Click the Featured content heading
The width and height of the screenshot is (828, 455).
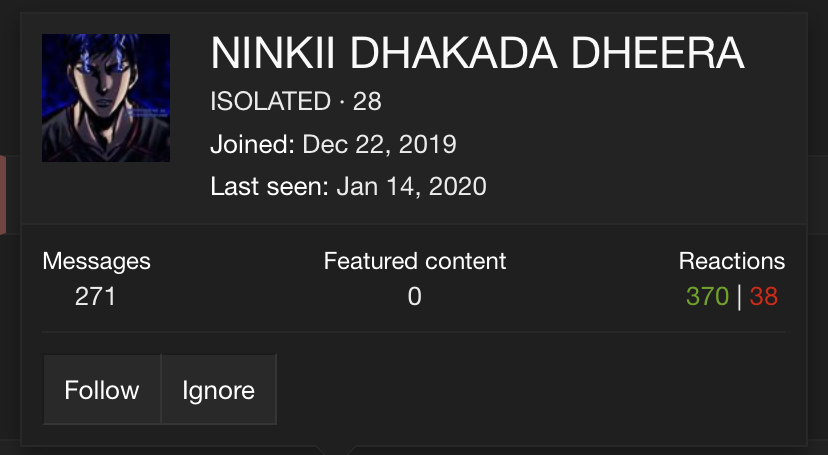[415, 261]
